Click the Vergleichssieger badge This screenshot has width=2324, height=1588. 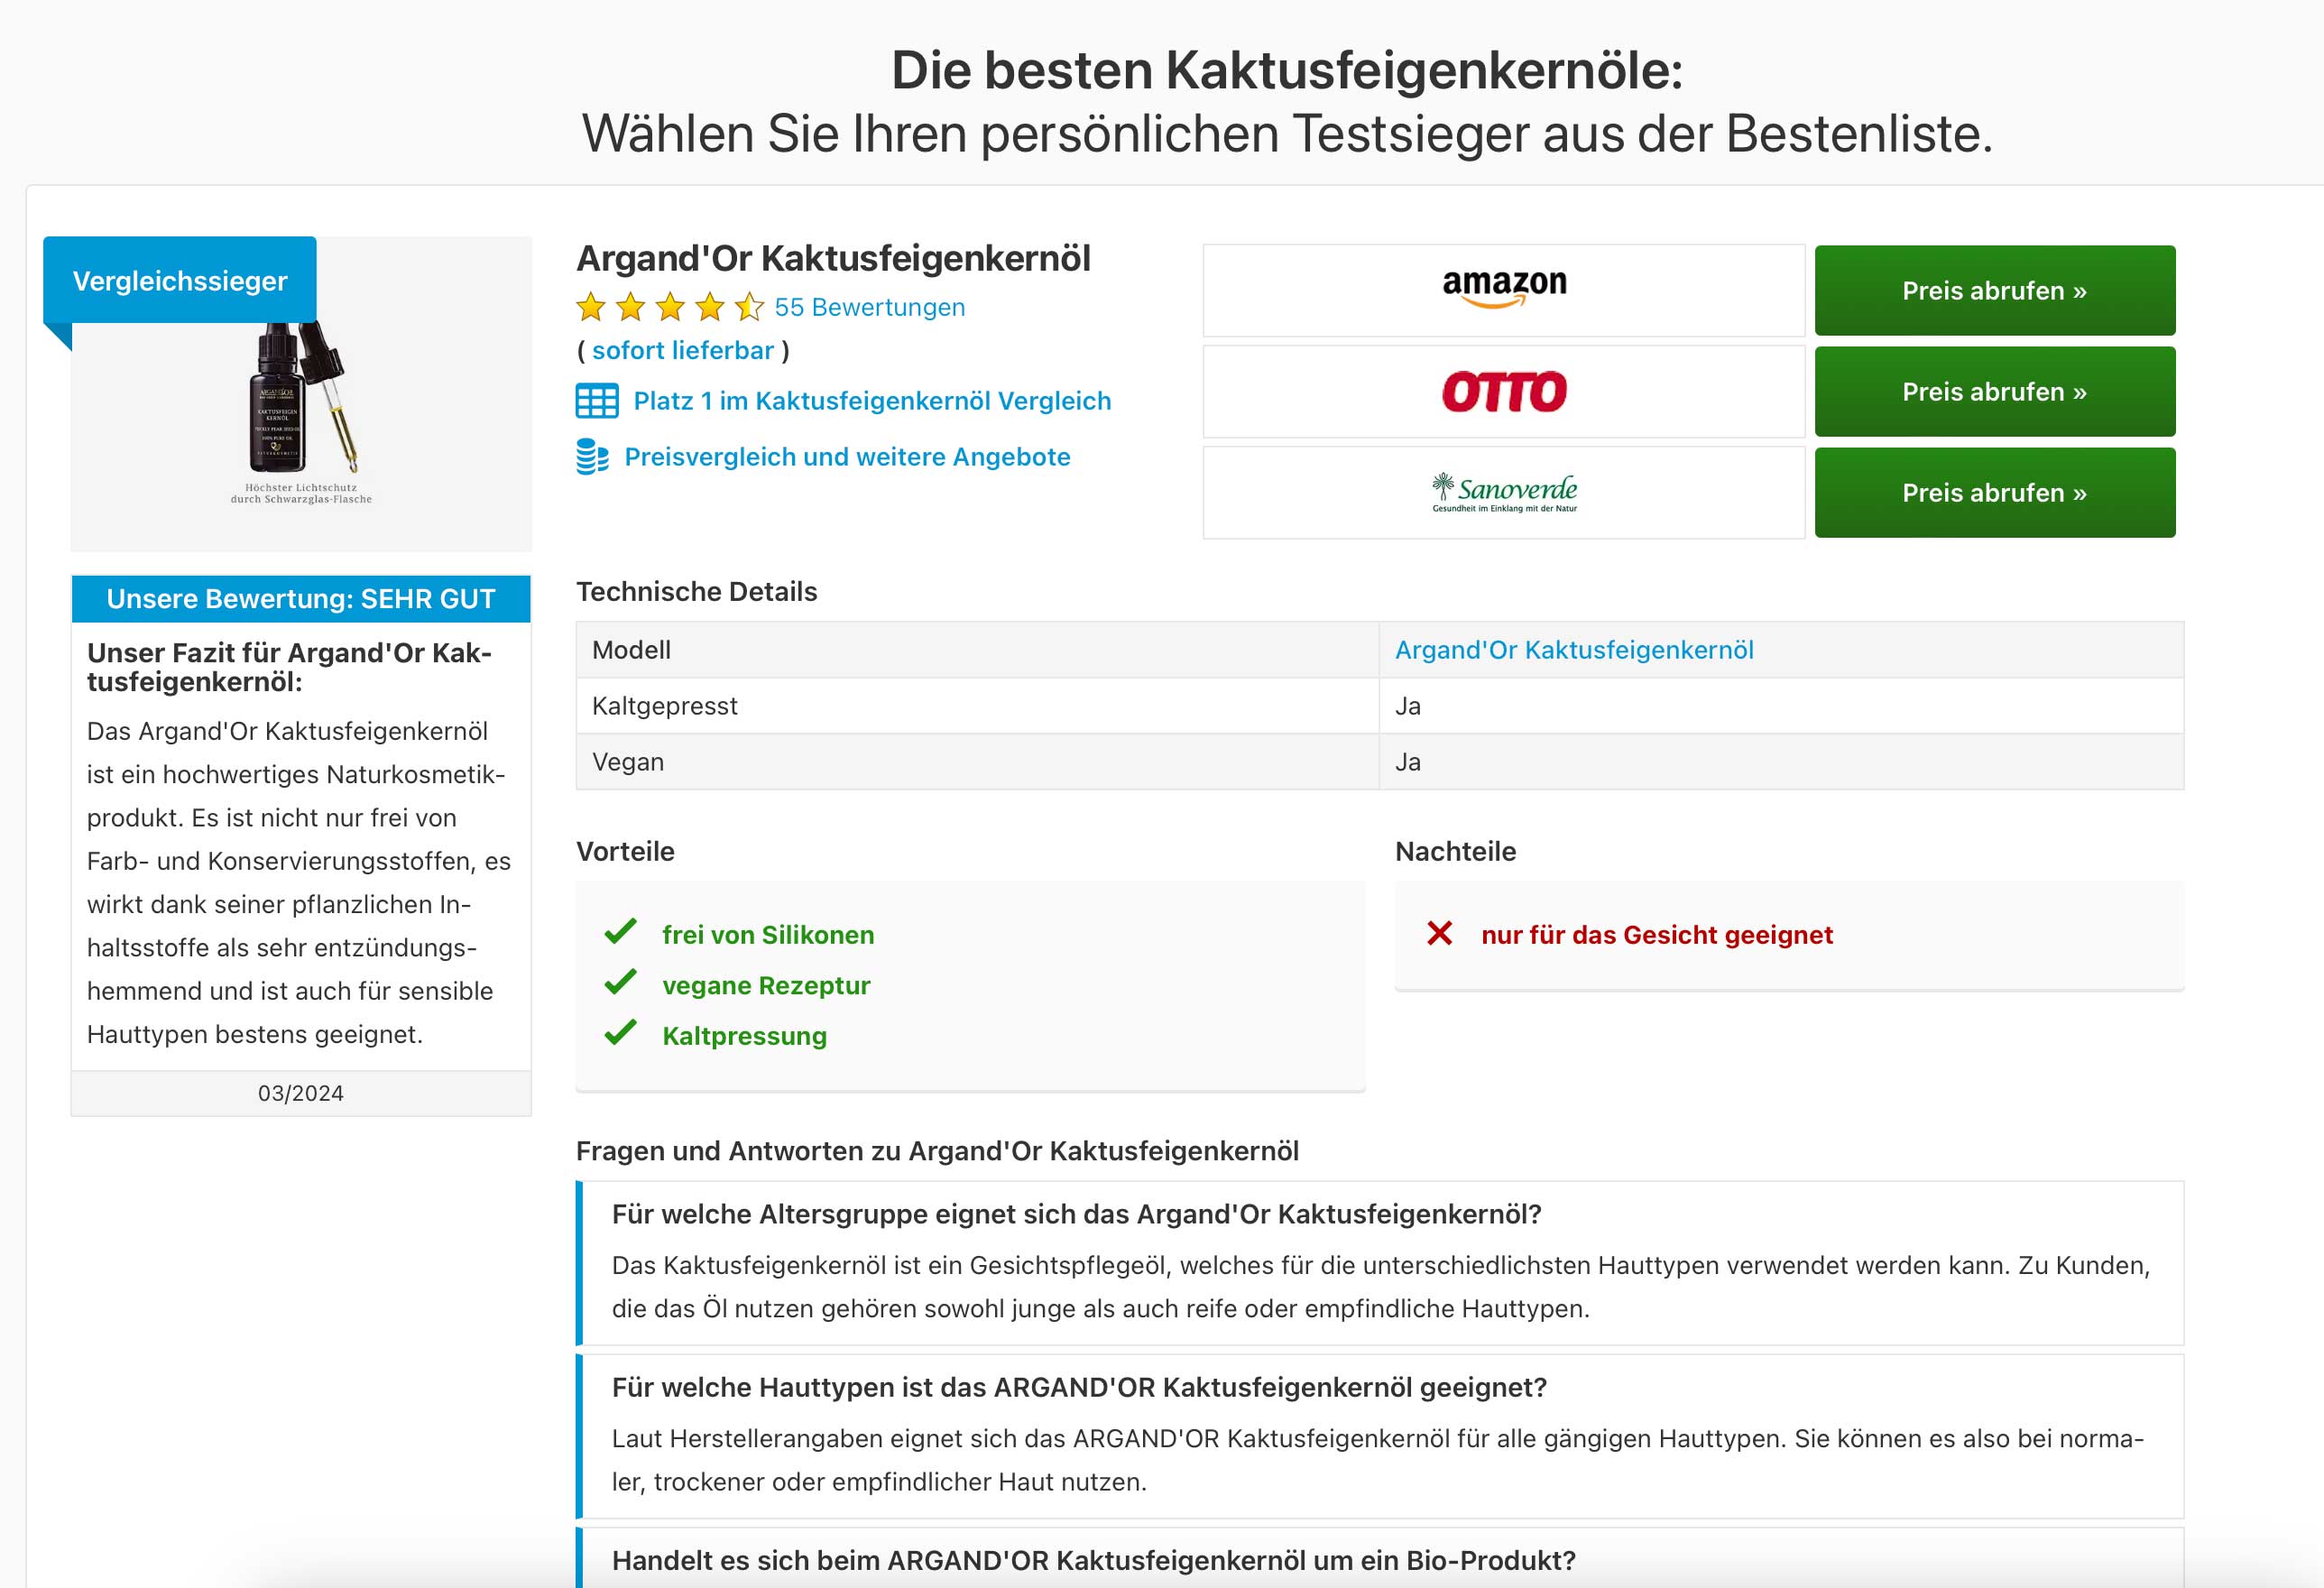180,280
